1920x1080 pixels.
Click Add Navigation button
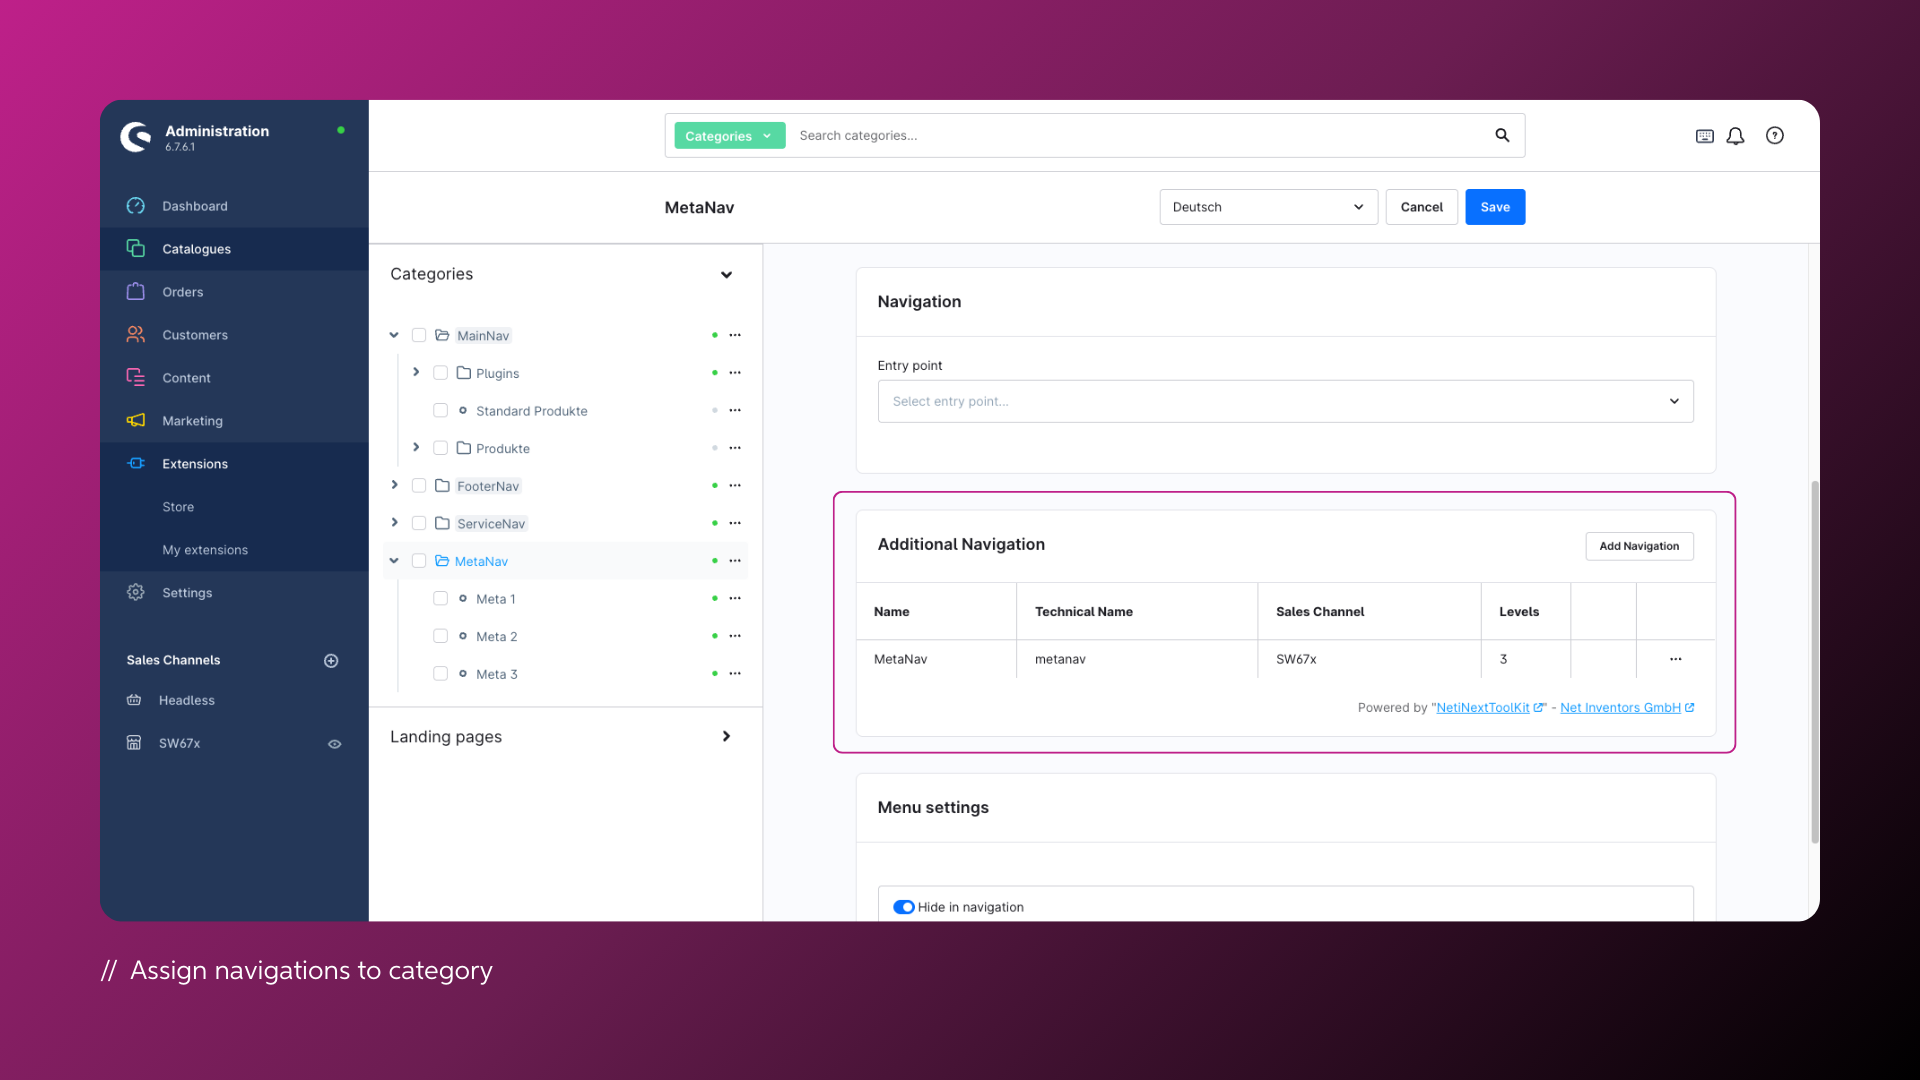1639,546
